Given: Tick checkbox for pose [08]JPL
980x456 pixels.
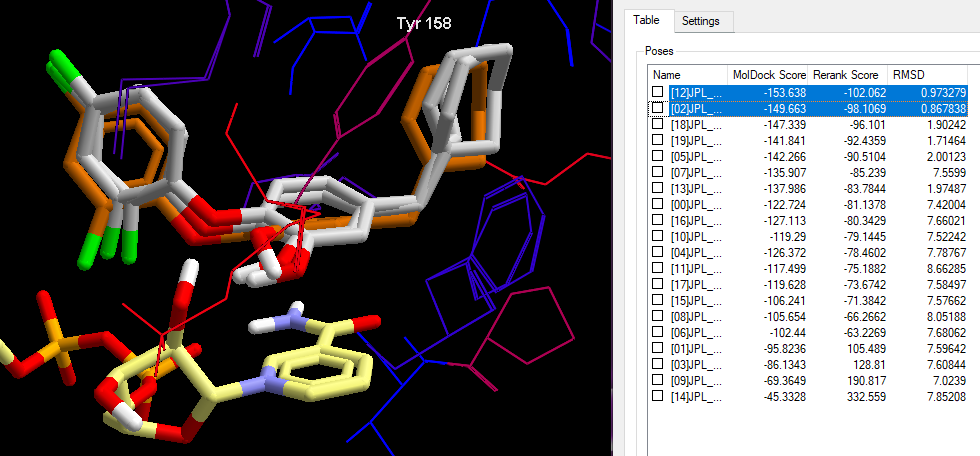Looking at the screenshot, I should (658, 315).
